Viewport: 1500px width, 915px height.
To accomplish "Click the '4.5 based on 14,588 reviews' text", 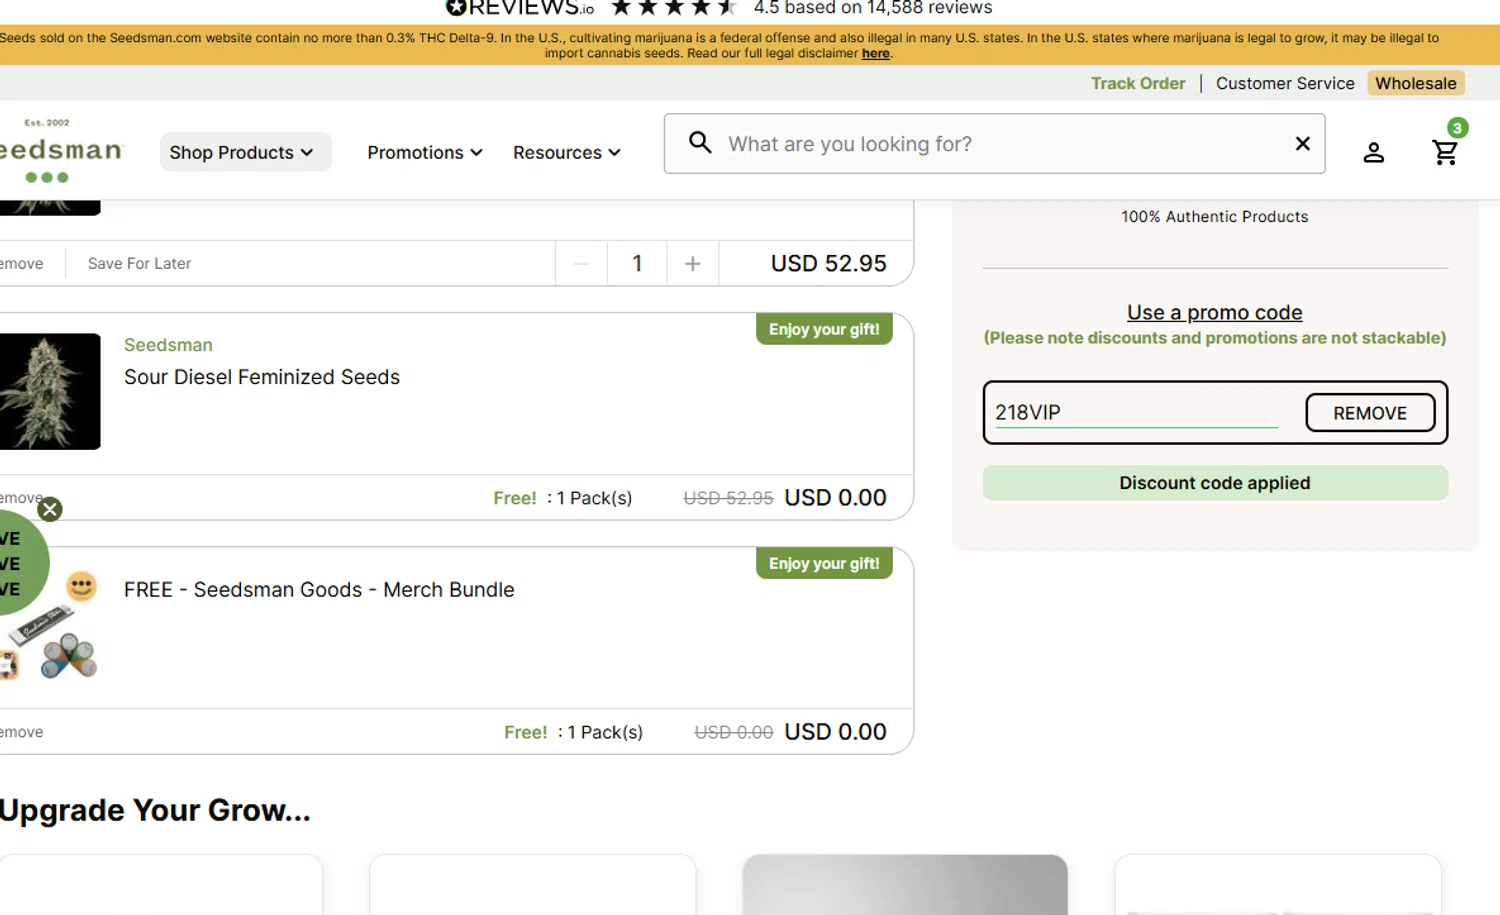I will pos(873,8).
